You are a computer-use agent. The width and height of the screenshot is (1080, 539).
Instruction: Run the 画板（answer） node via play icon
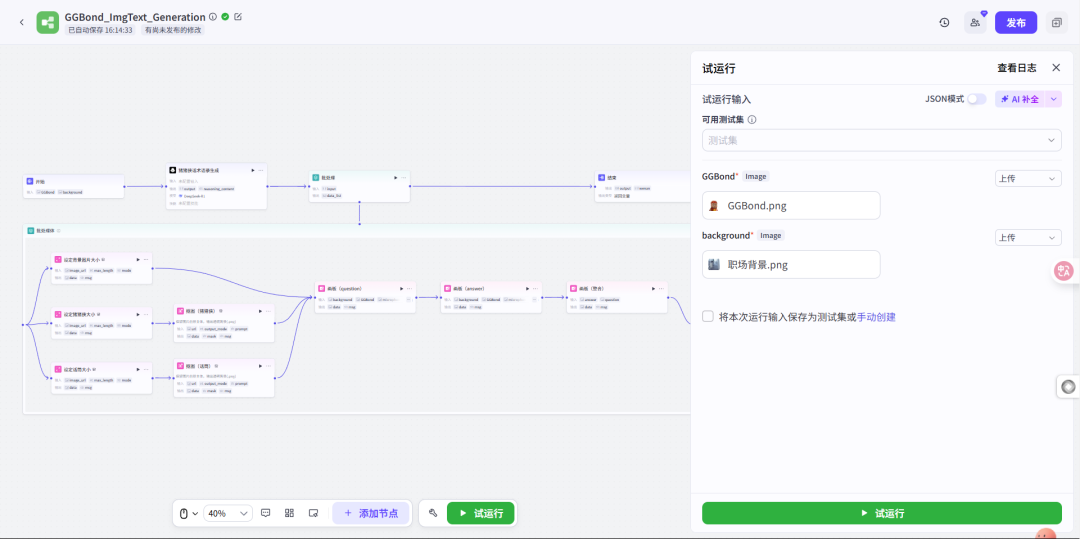pyautogui.click(x=528, y=288)
